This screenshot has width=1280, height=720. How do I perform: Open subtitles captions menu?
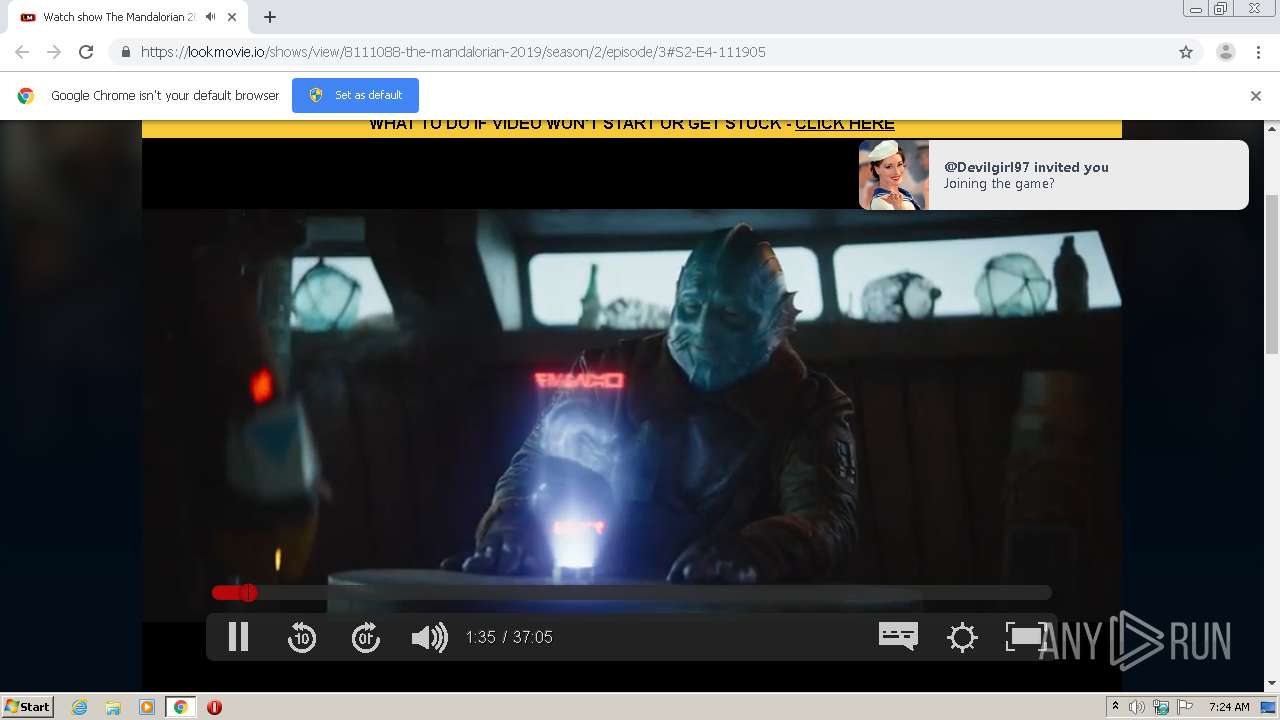898,636
